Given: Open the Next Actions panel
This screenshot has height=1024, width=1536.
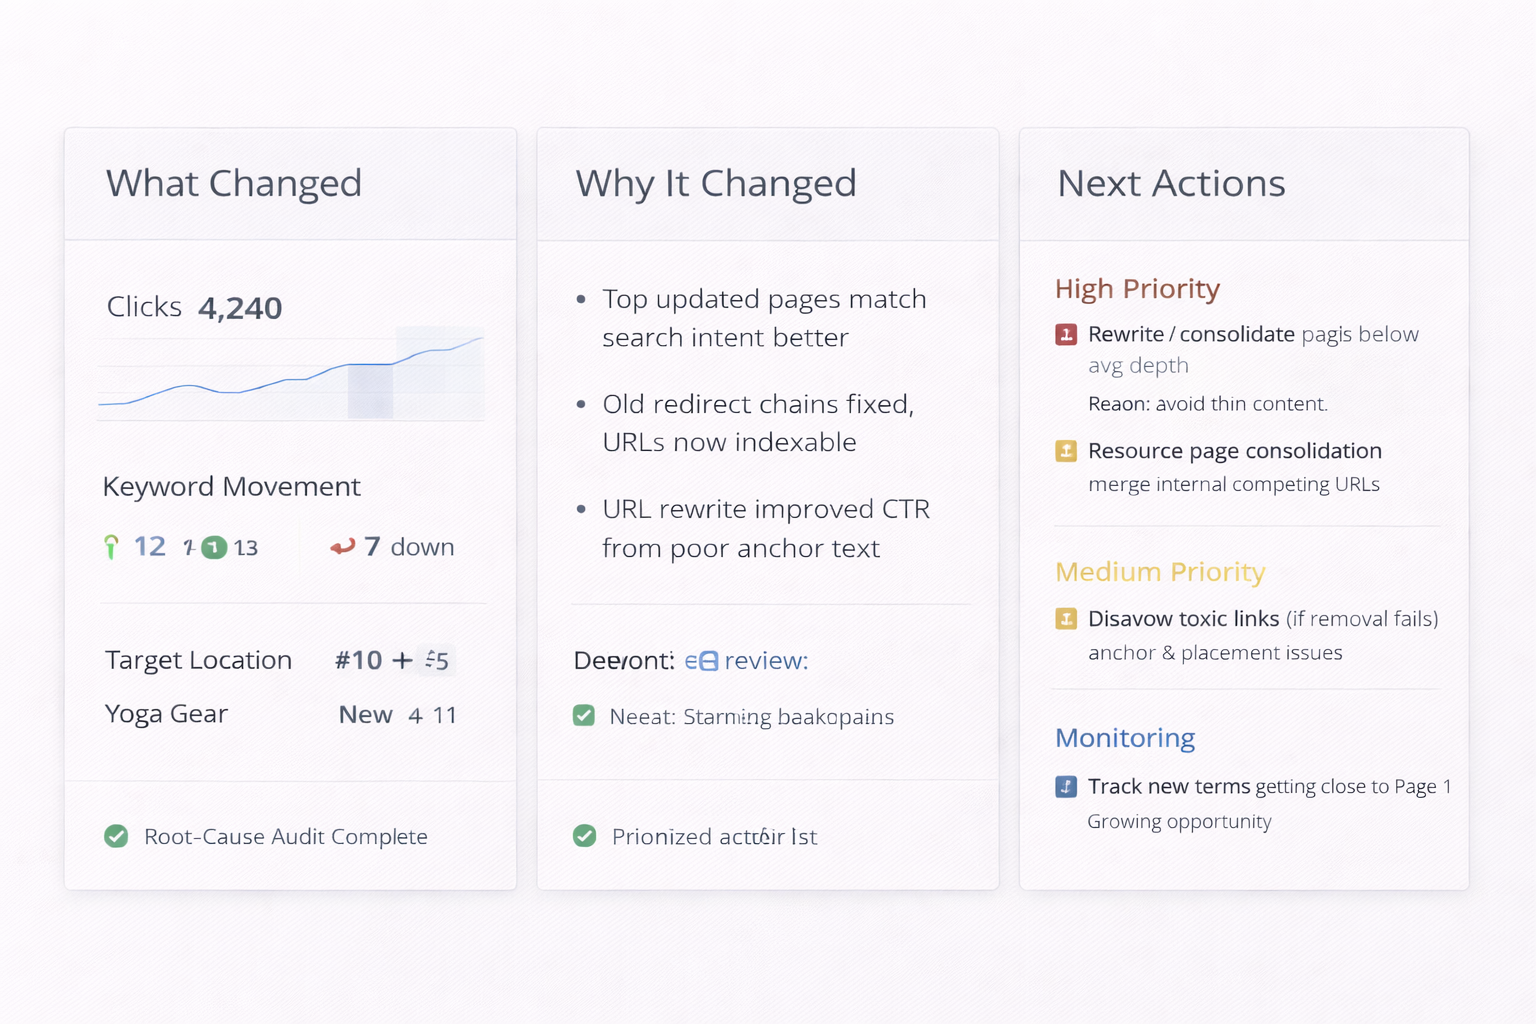Looking at the screenshot, I should (x=1171, y=183).
